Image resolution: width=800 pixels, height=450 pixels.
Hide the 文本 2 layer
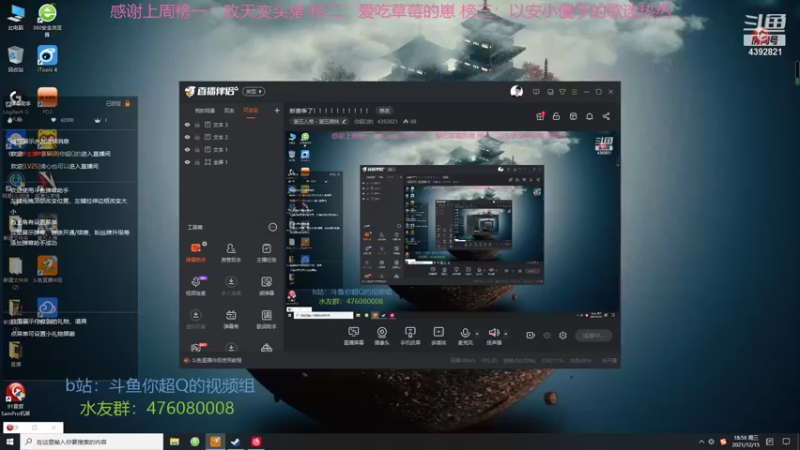(x=187, y=137)
